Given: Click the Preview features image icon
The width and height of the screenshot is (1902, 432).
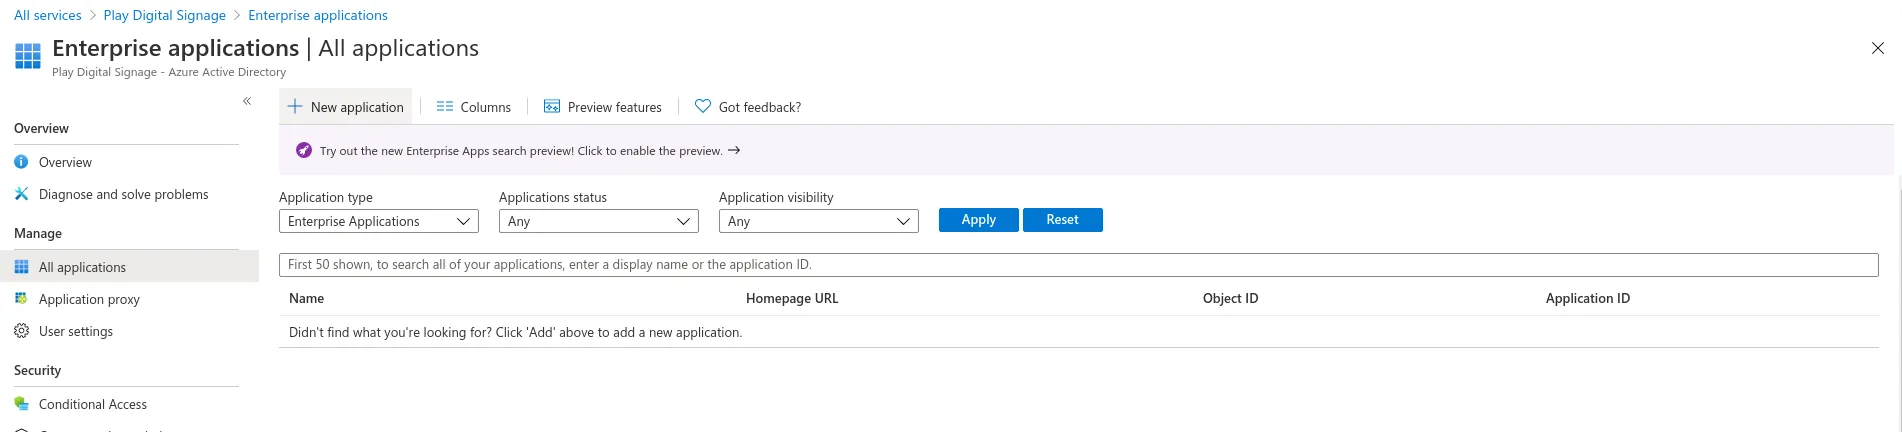Looking at the screenshot, I should tap(552, 106).
